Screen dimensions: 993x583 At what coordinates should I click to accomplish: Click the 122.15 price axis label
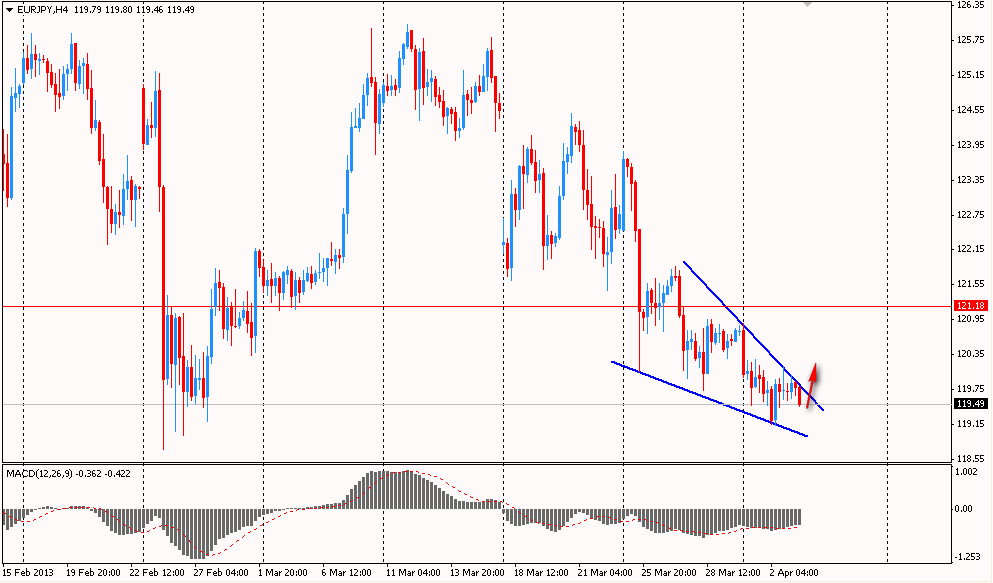pos(971,249)
